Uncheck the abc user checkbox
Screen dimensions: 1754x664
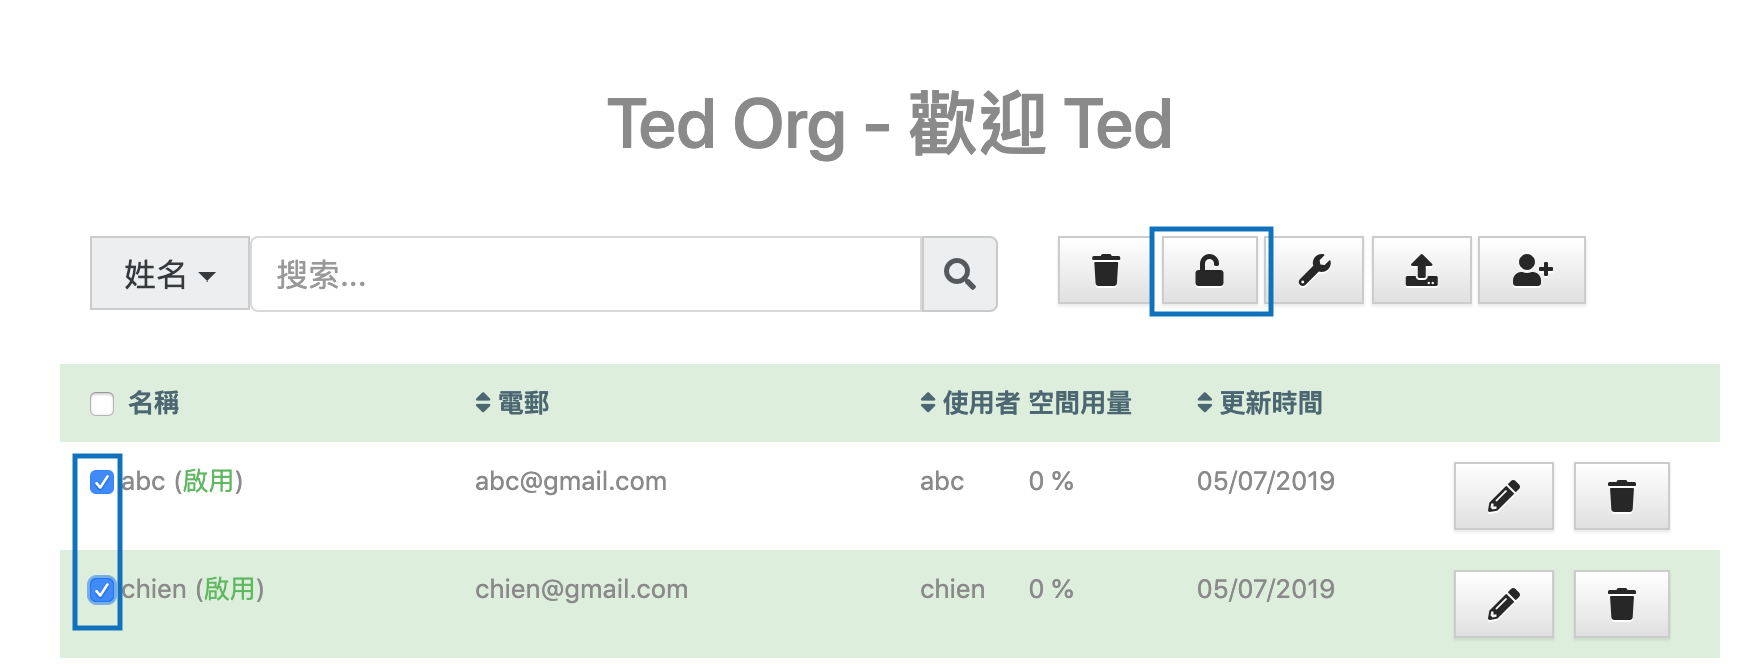(102, 482)
